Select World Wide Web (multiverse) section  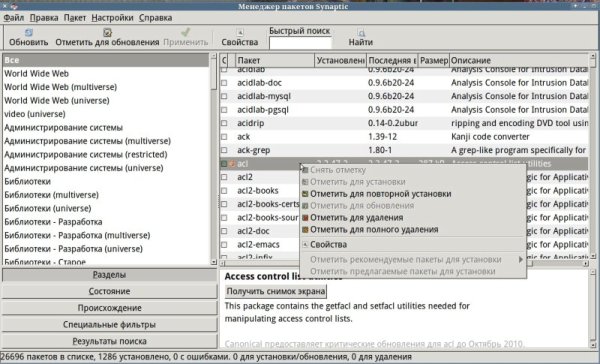coord(106,87)
